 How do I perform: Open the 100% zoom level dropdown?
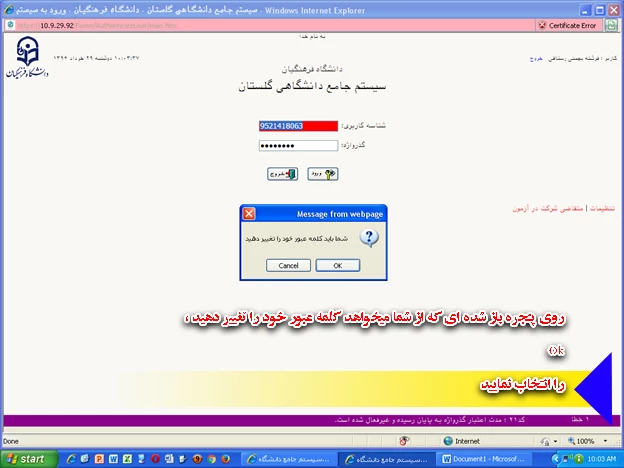[x=590, y=440]
